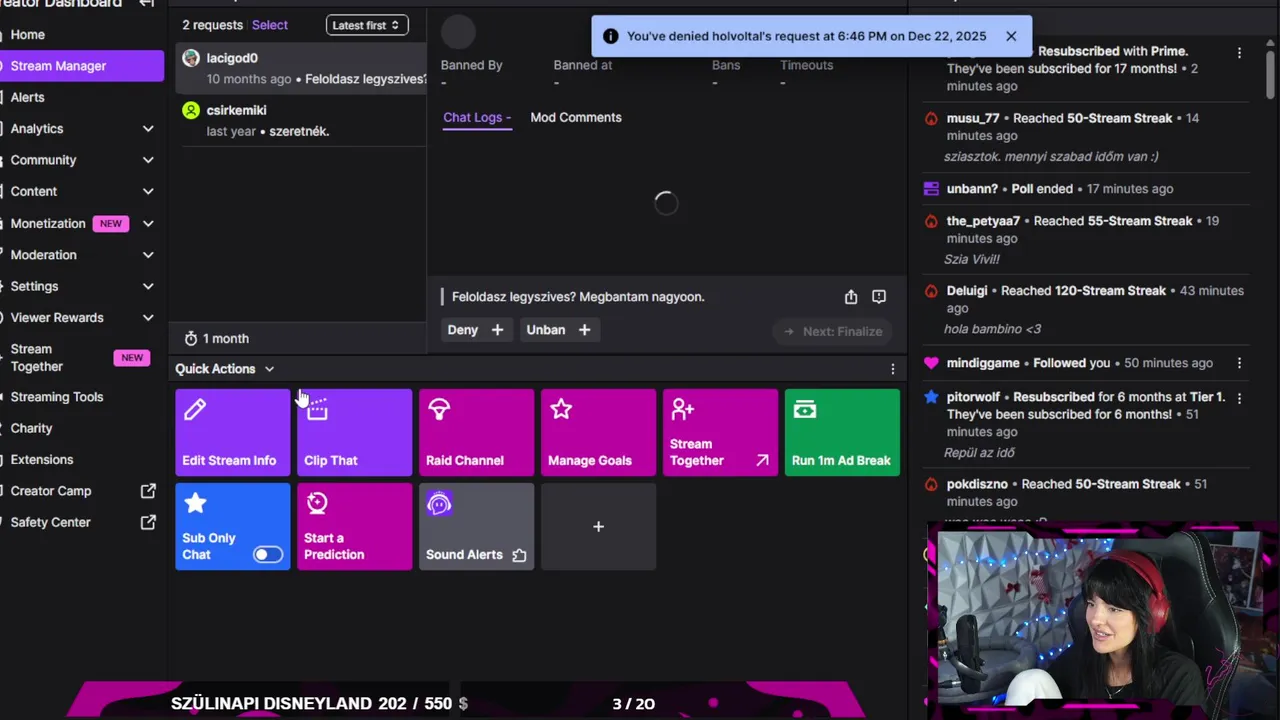Screen dimensions: 1280x720
Task: Click Creator Camp external link icon
Action: [148, 491]
